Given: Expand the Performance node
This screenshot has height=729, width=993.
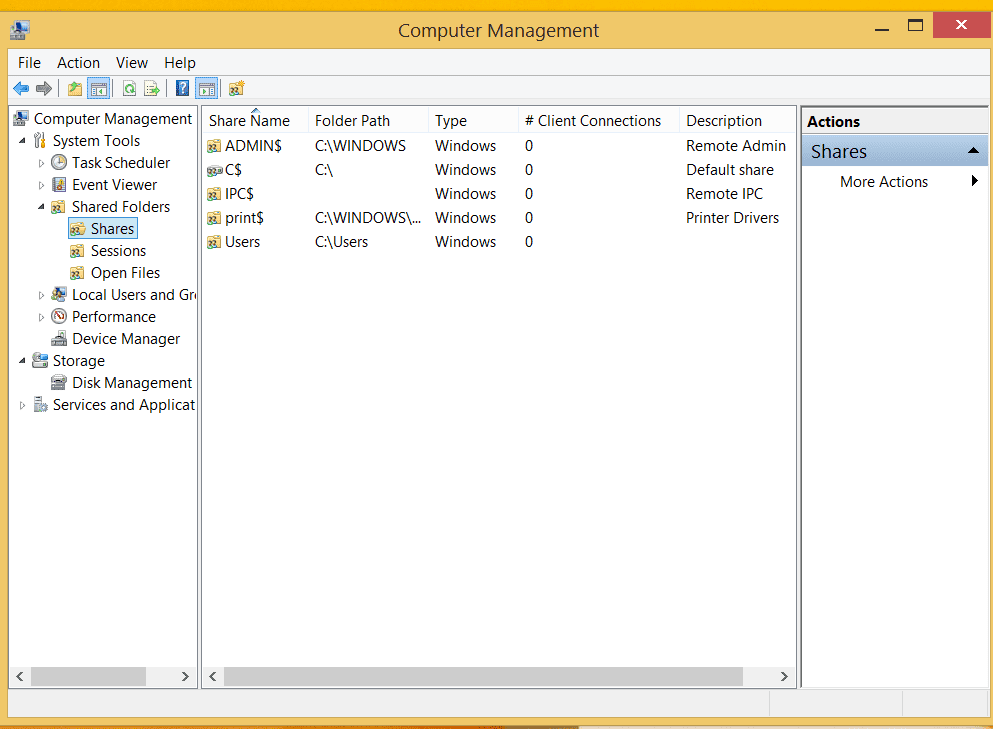Looking at the screenshot, I should point(41,317).
